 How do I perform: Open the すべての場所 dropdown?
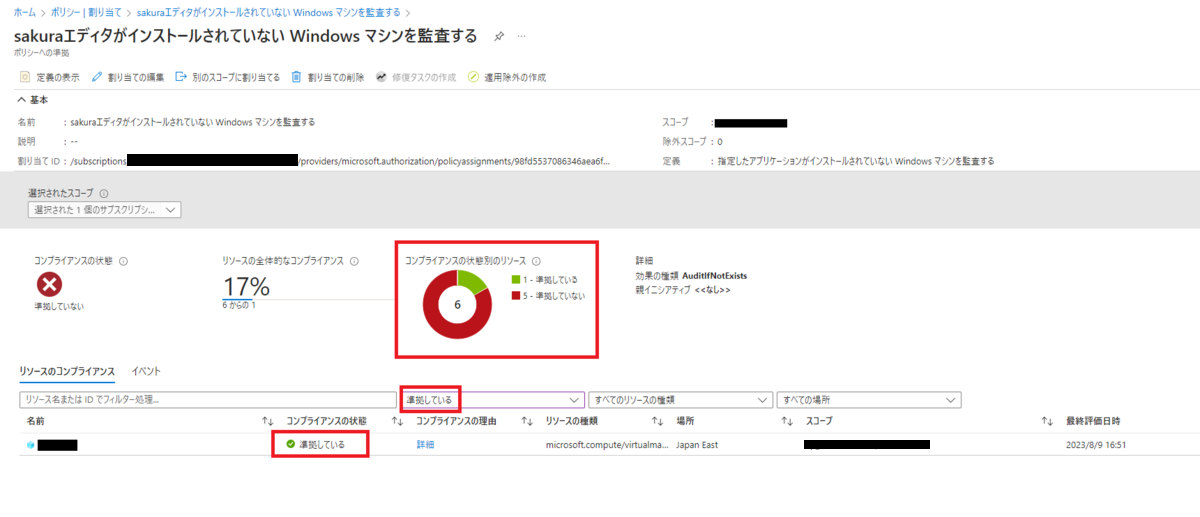869,400
